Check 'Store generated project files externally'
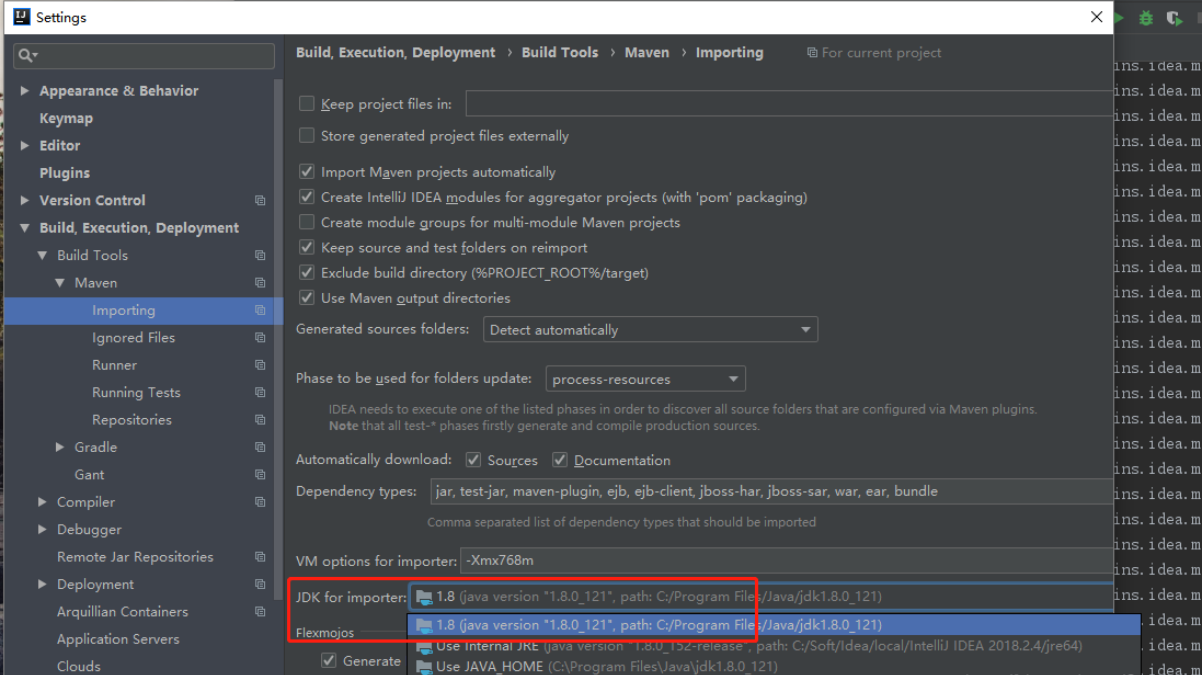This screenshot has height=675, width=1204. (307, 136)
